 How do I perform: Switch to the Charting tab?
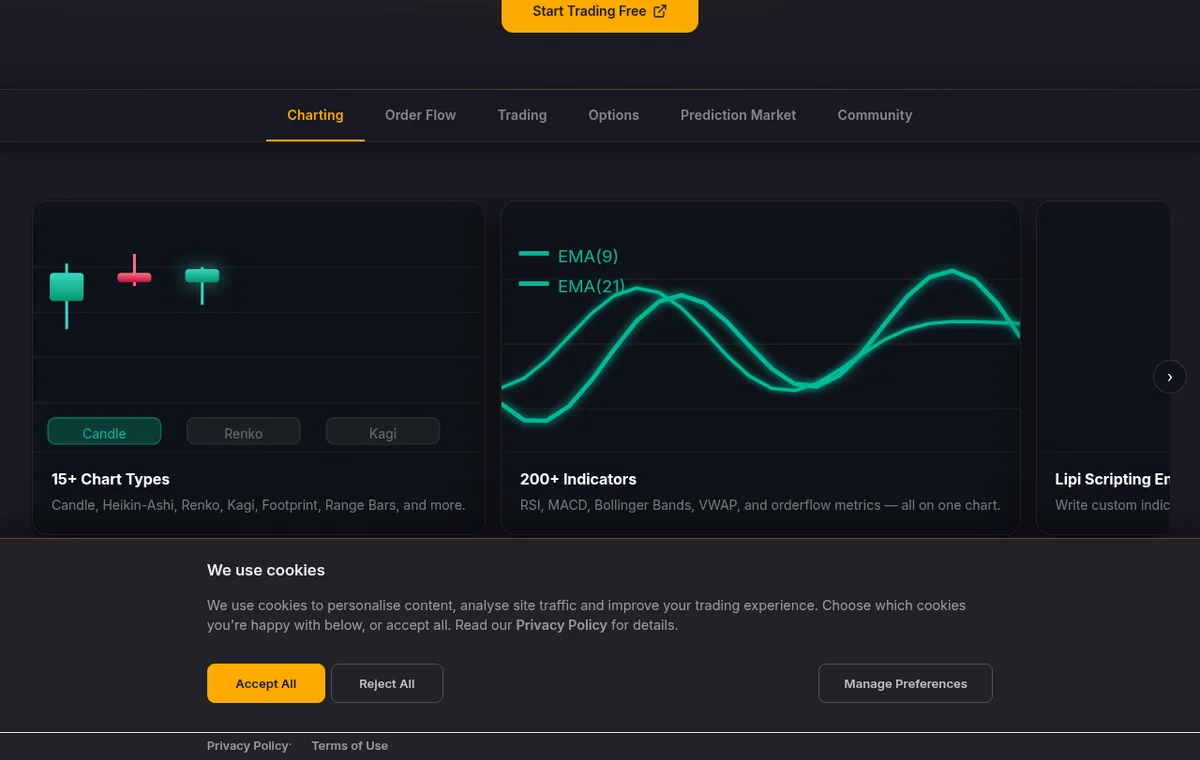pos(315,115)
